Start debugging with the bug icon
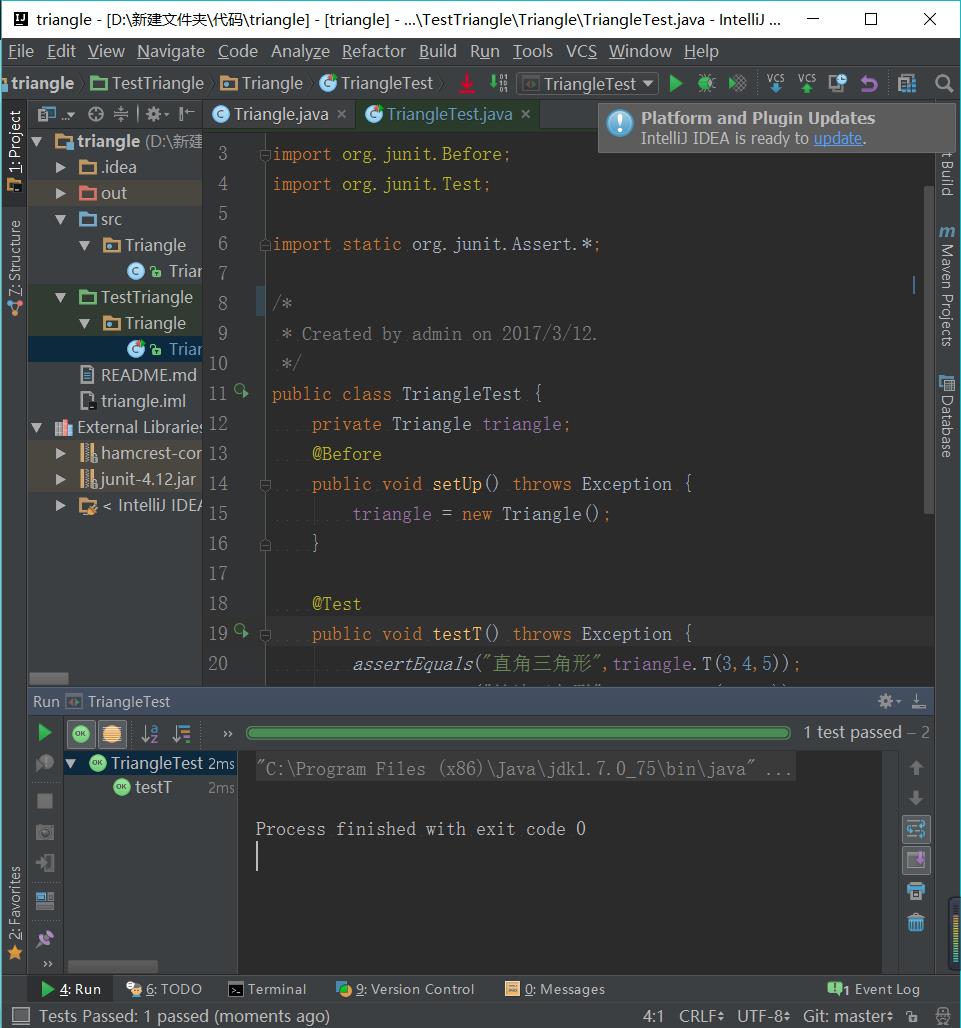The width and height of the screenshot is (961, 1028). point(706,83)
